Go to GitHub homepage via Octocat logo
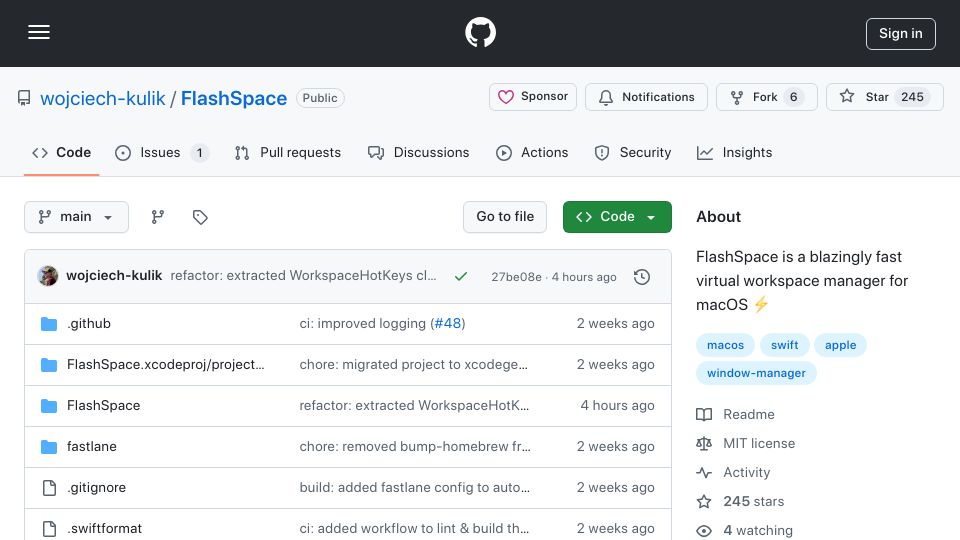 coord(480,32)
